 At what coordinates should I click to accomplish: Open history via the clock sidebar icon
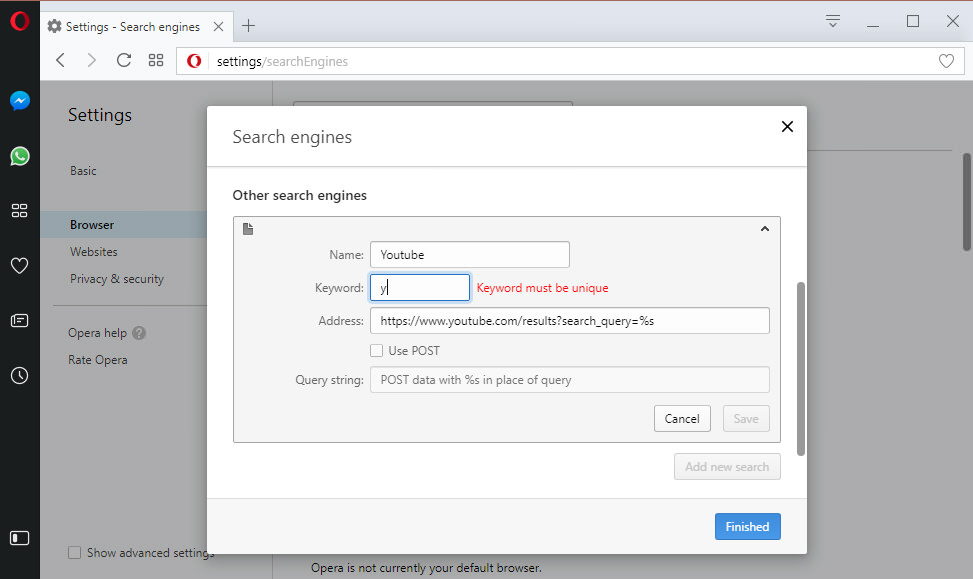(x=19, y=374)
